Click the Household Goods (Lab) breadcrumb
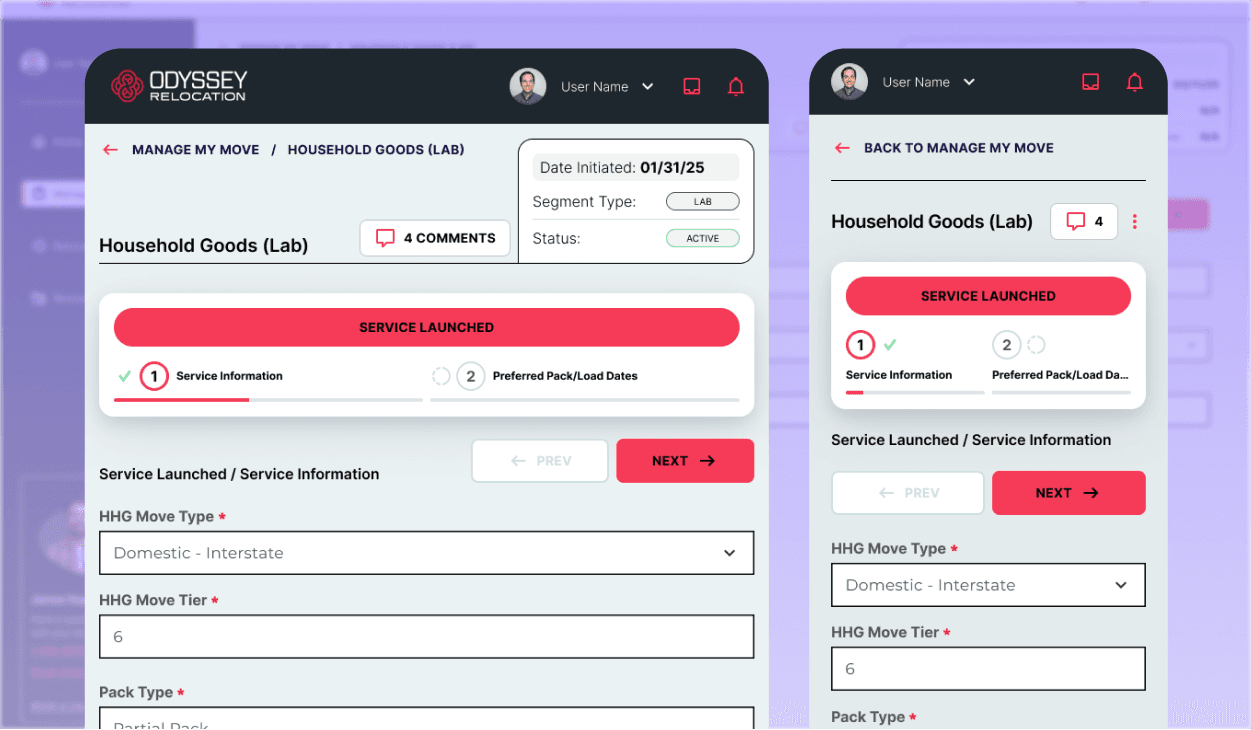Image resolution: width=1251 pixels, height=730 pixels. click(x=376, y=150)
